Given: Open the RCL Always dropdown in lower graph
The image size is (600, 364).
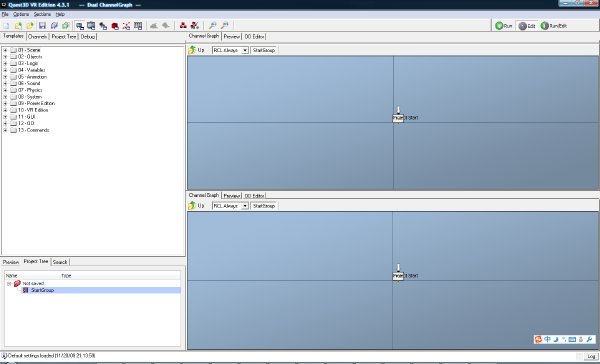Looking at the screenshot, I should pos(245,206).
